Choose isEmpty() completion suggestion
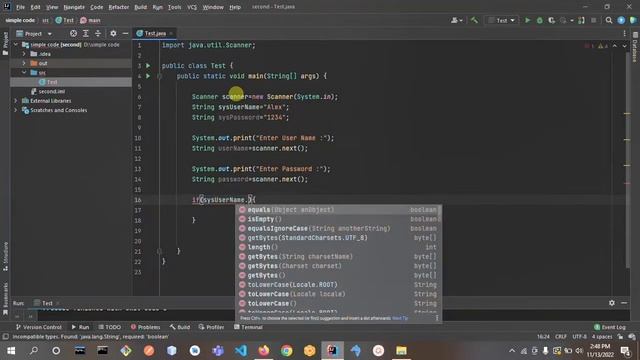The image size is (640, 360). click(x=338, y=219)
